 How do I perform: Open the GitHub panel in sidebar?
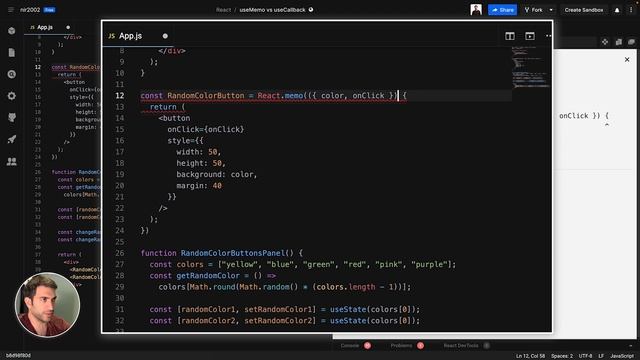point(12,118)
